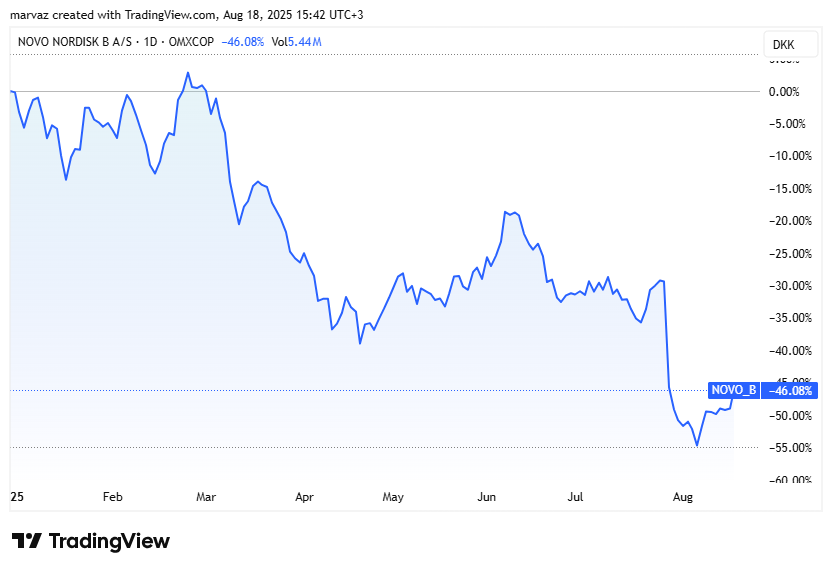The width and height of the screenshot is (832, 571).
Task: Click the 25 year label on time axis
Action: click(17, 497)
